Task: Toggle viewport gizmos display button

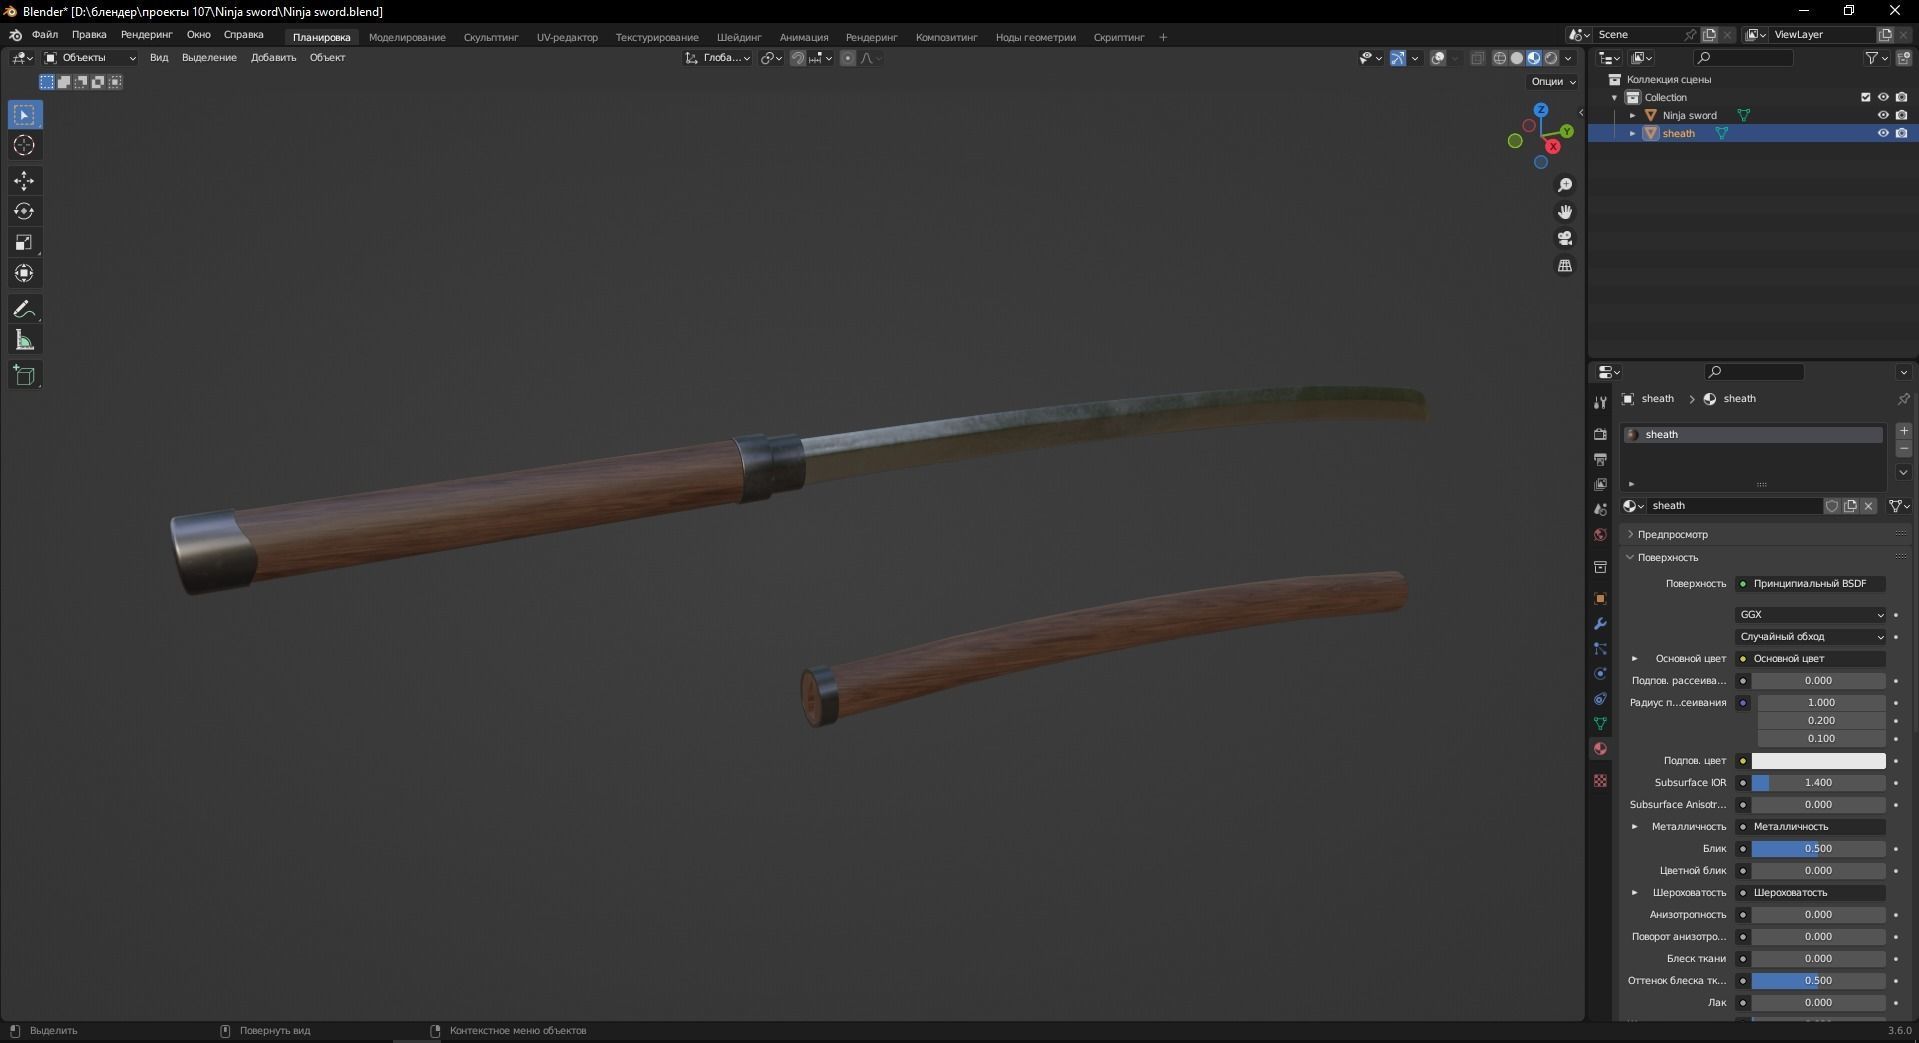Action: (1398, 58)
